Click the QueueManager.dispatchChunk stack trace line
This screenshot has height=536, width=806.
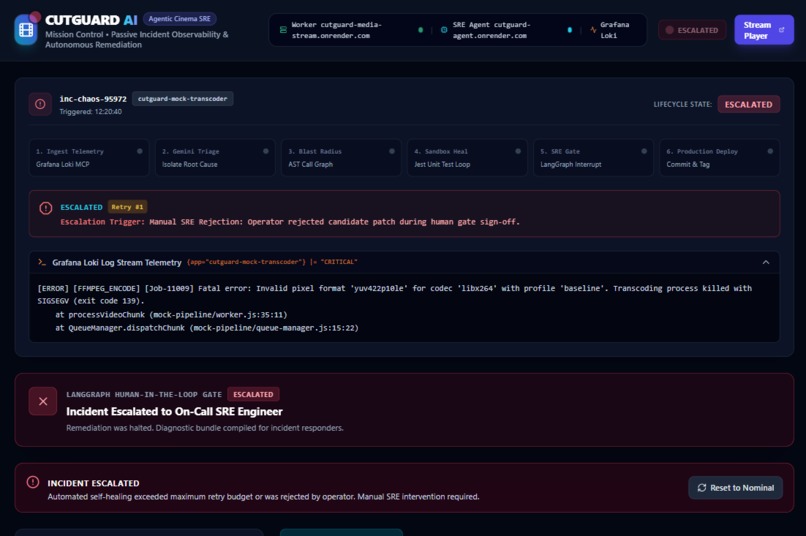pyautogui.click(x=207, y=328)
